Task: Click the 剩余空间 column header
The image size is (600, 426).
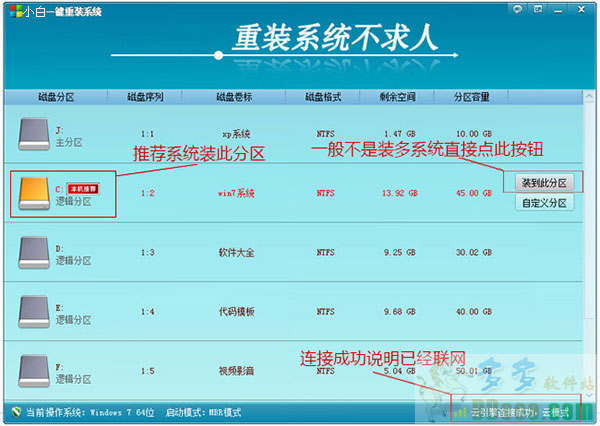Action: [x=397, y=97]
